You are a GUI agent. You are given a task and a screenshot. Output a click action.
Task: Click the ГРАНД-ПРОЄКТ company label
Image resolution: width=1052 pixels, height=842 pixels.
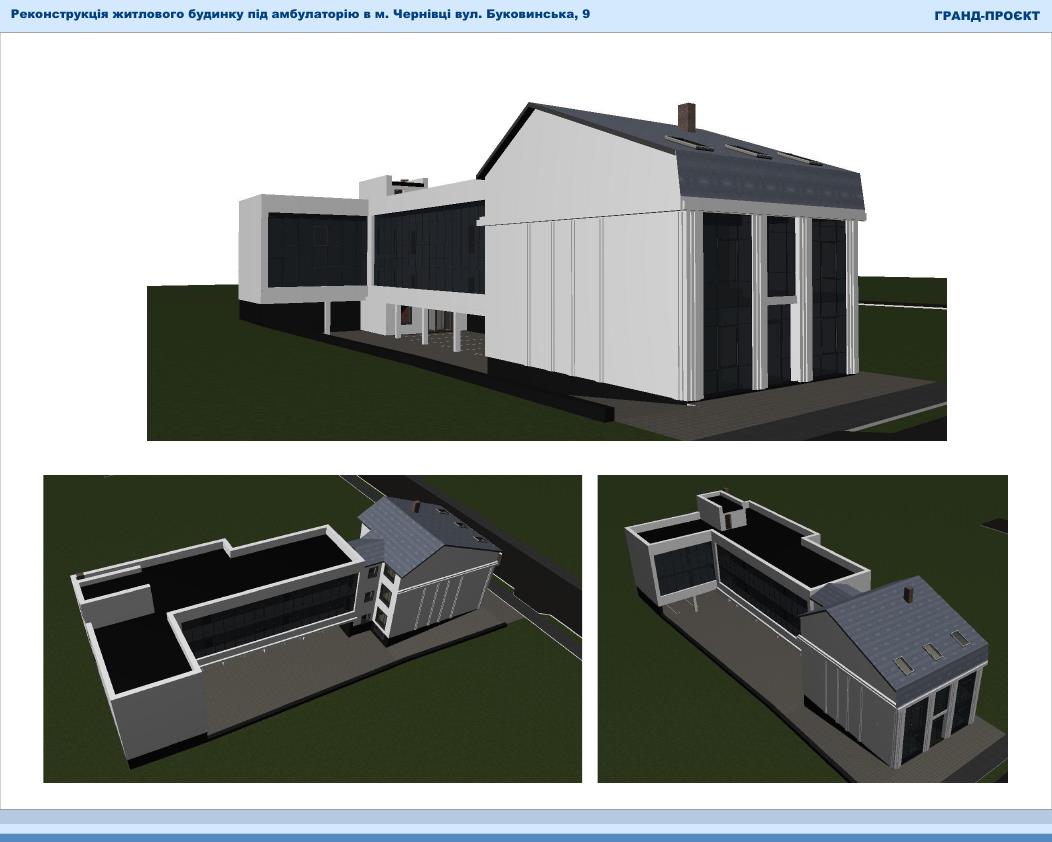(986, 15)
